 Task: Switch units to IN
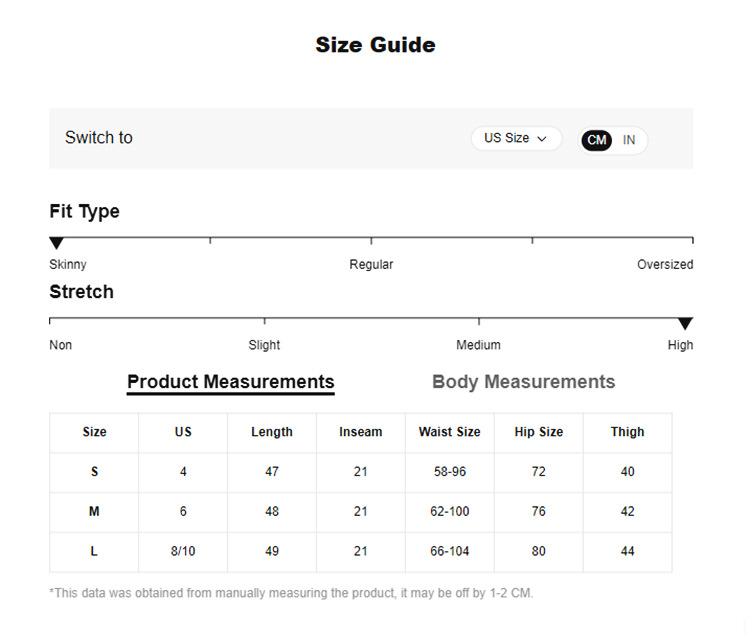click(629, 140)
